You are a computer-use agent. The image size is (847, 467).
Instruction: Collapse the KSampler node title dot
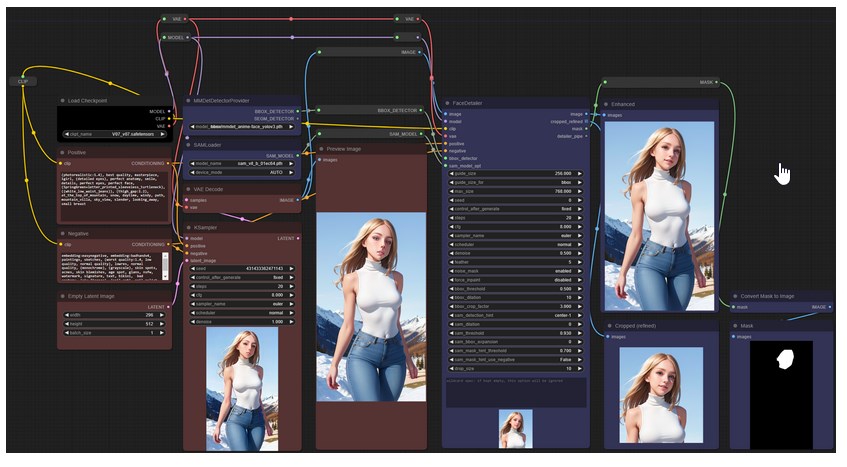click(x=189, y=228)
